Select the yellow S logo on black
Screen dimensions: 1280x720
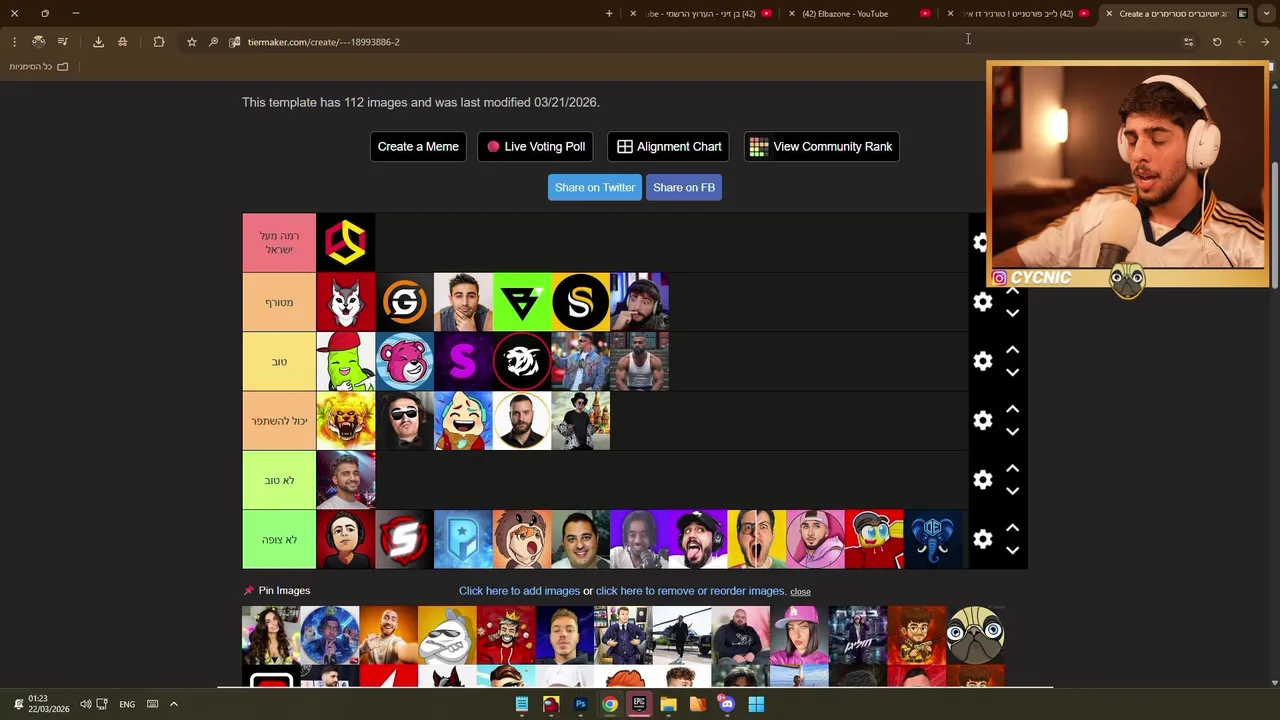[580, 302]
